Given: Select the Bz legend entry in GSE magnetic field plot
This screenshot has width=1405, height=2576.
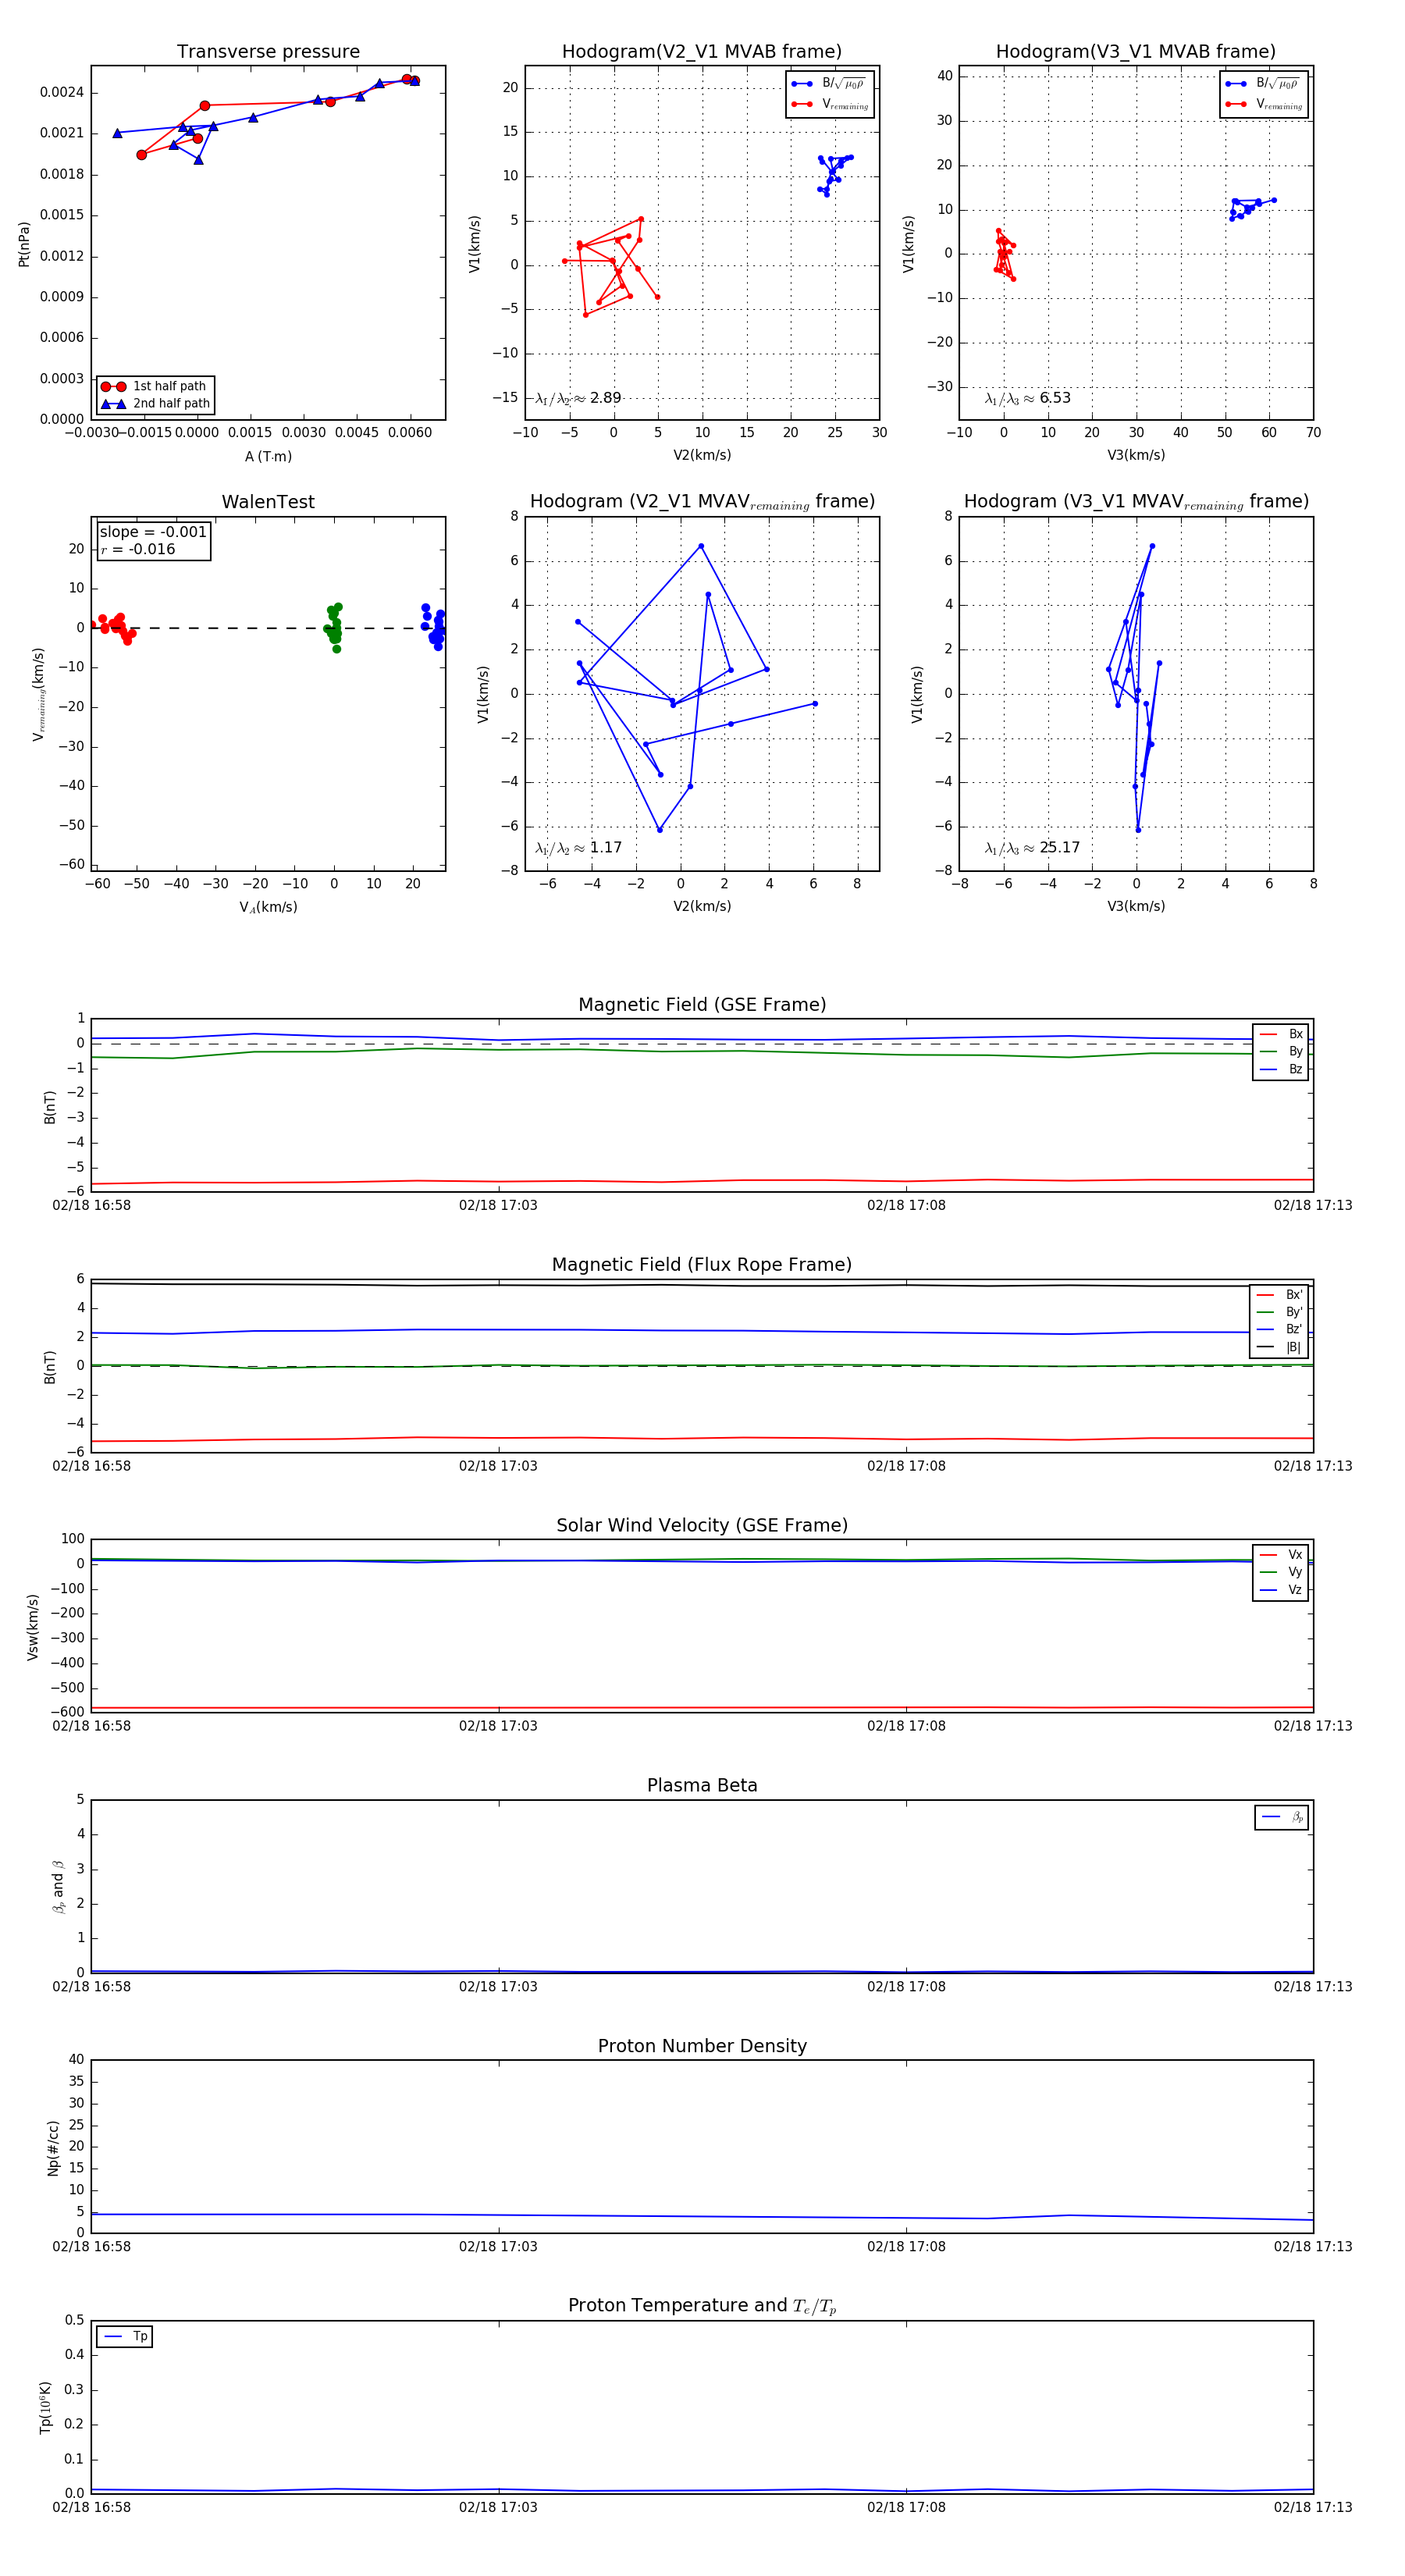Looking at the screenshot, I should pyautogui.click(x=1281, y=1069).
